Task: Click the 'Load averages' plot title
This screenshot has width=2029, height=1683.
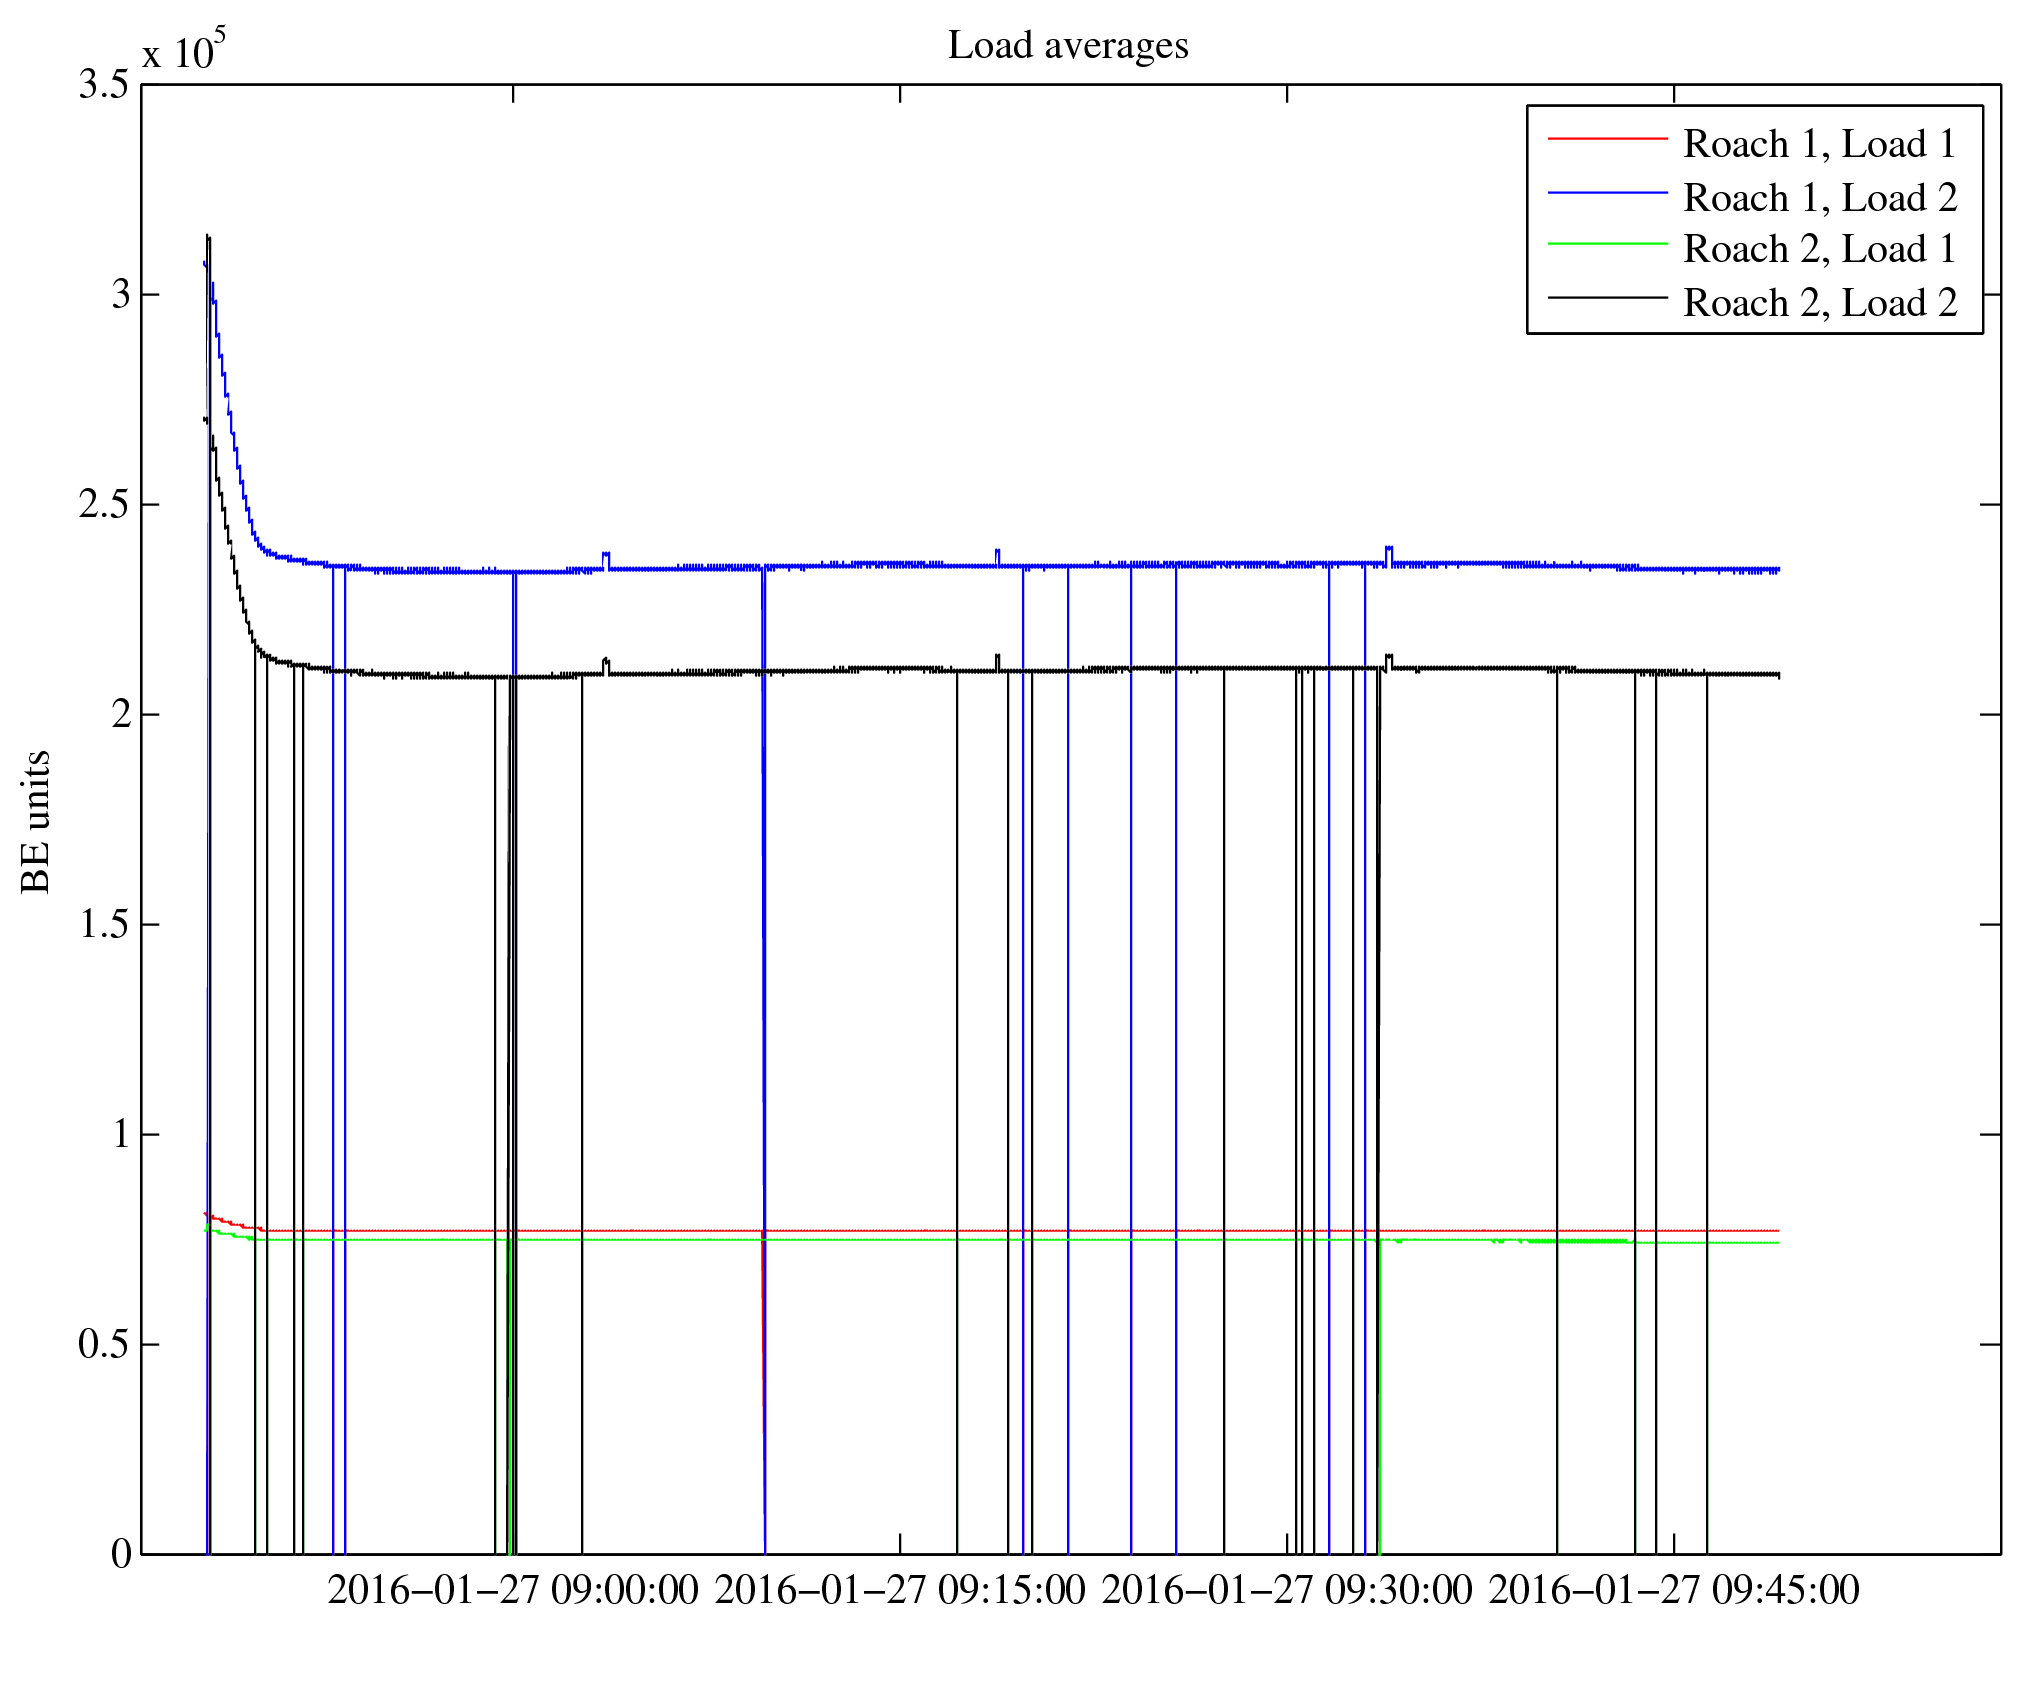Action: (x=1067, y=46)
